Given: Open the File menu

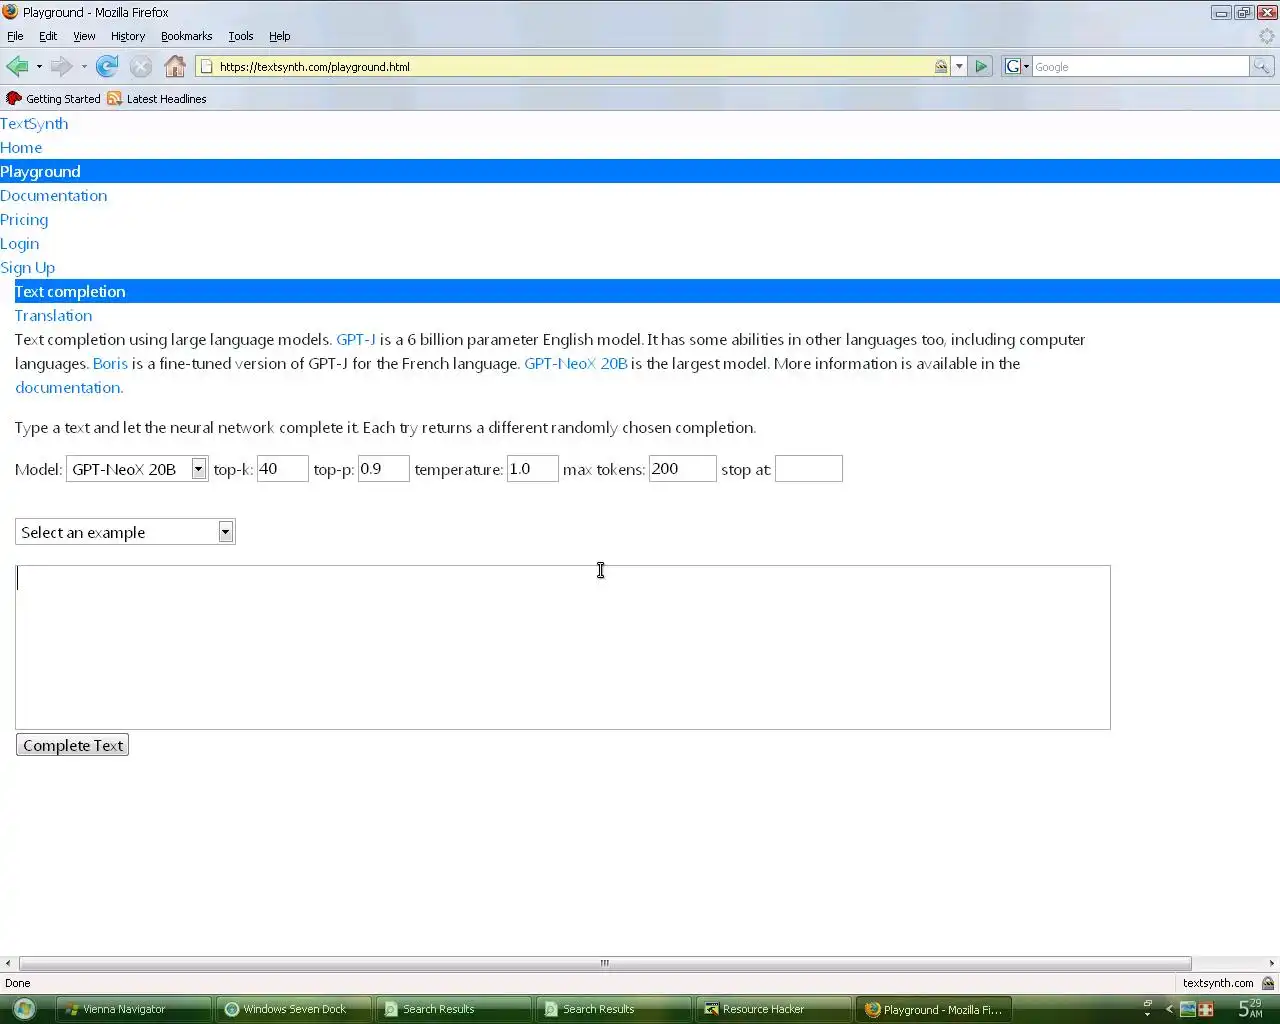Looking at the screenshot, I should click(x=15, y=36).
